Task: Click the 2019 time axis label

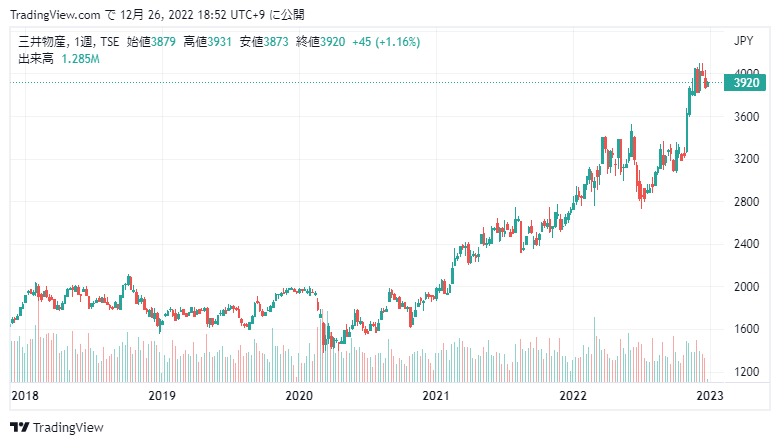Action: coord(162,395)
